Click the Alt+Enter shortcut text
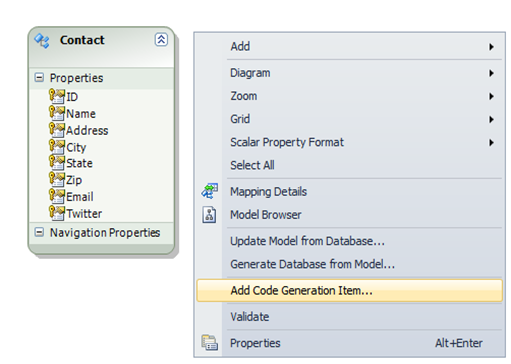Viewport: 511px width, 364px height. point(459,343)
